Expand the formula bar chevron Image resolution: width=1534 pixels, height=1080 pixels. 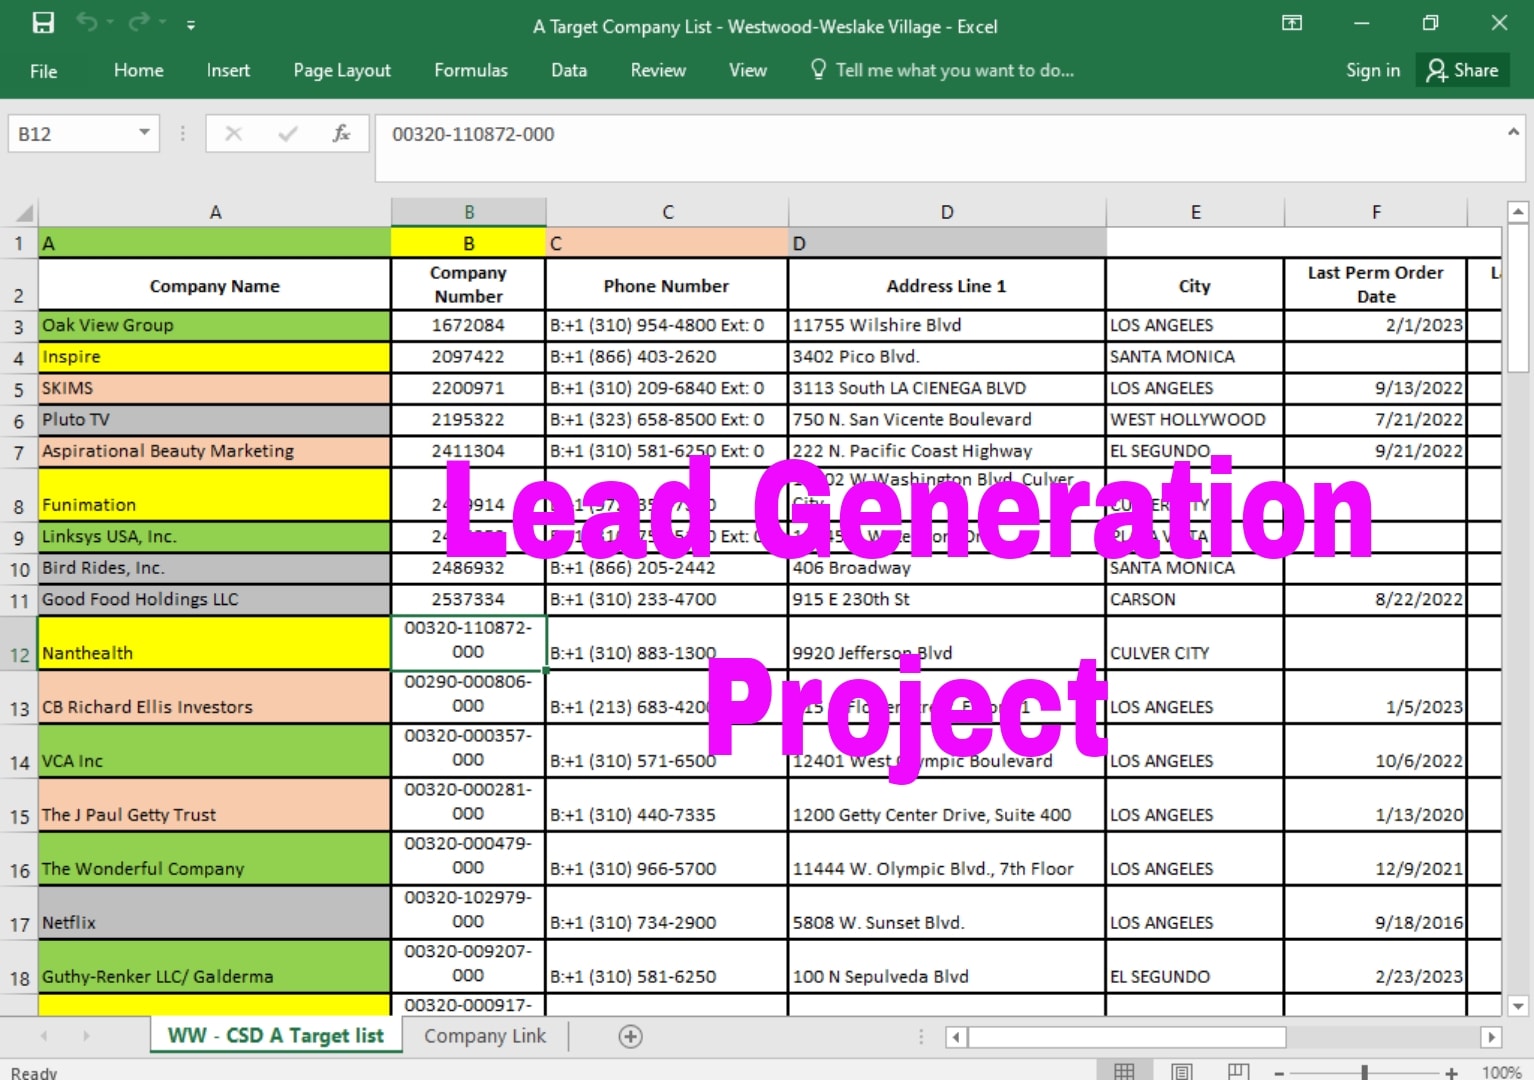click(x=1513, y=132)
